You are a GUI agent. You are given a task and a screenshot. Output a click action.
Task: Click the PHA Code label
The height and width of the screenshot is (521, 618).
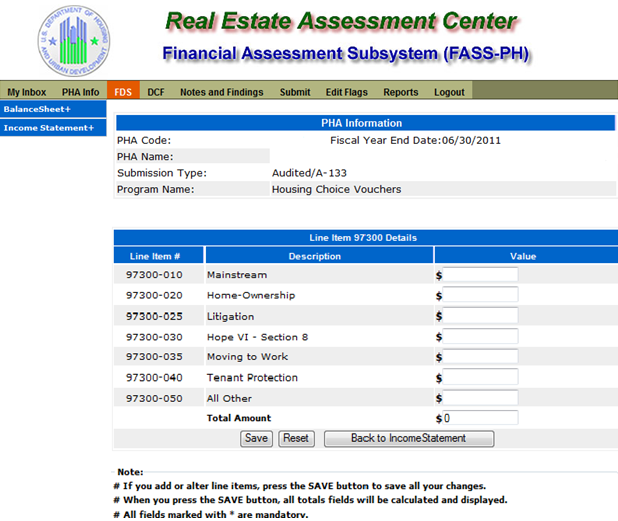tap(144, 140)
